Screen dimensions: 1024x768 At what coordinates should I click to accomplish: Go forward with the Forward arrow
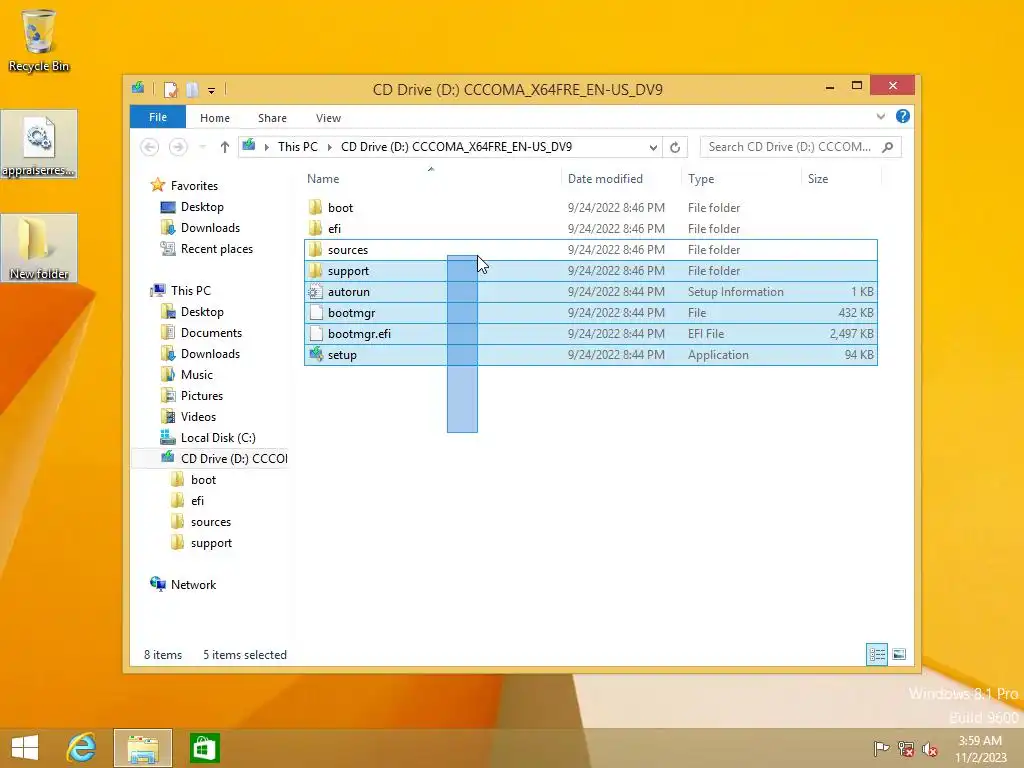tap(178, 147)
